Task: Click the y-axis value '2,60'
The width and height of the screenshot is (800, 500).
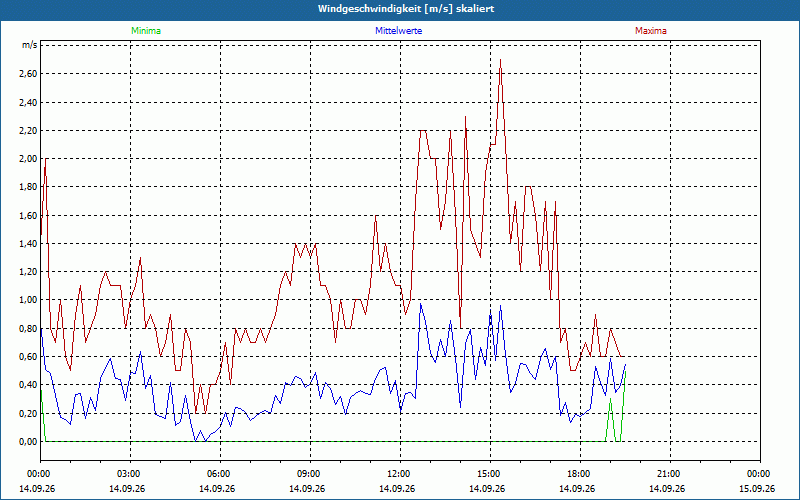Action: point(28,74)
